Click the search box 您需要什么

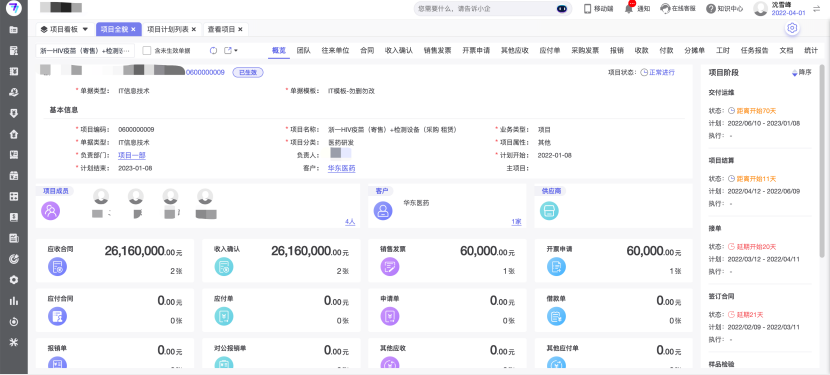493,8
